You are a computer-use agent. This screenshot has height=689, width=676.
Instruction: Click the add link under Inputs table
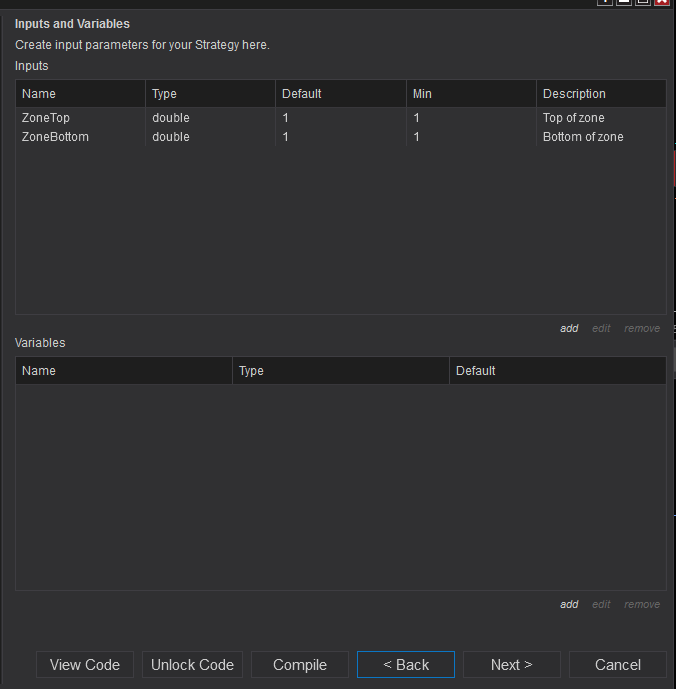(569, 328)
